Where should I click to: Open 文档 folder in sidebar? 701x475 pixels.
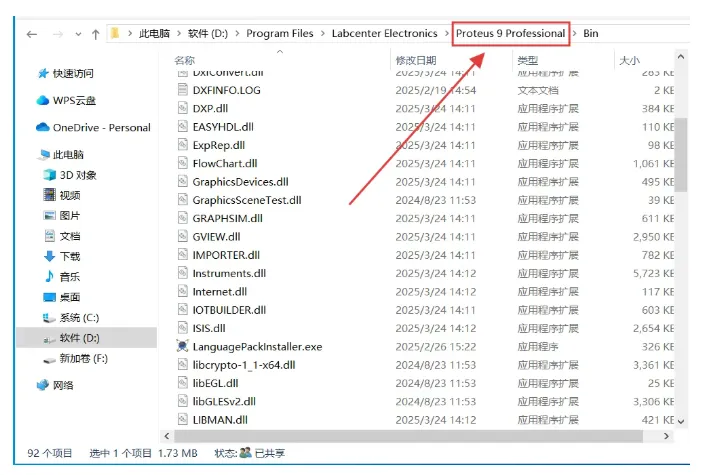tap(70, 236)
